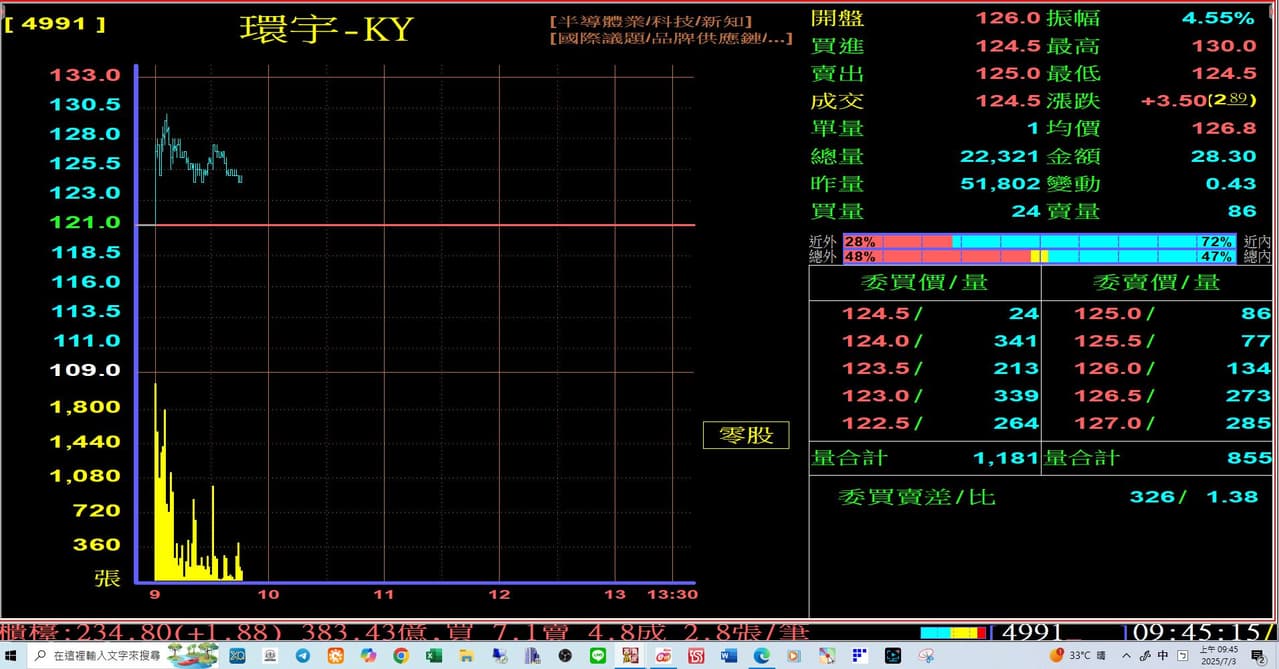This screenshot has width=1279, height=669.
Task: Open the blue grid app taskbar icon
Action: [x=859, y=657]
